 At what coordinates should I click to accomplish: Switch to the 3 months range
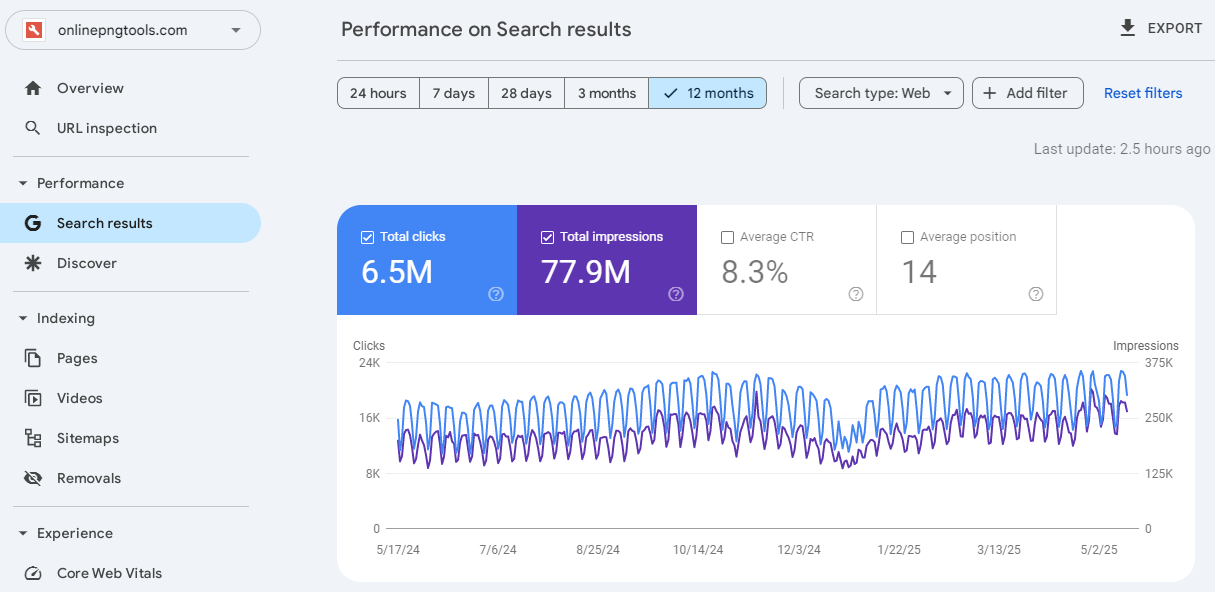click(606, 93)
